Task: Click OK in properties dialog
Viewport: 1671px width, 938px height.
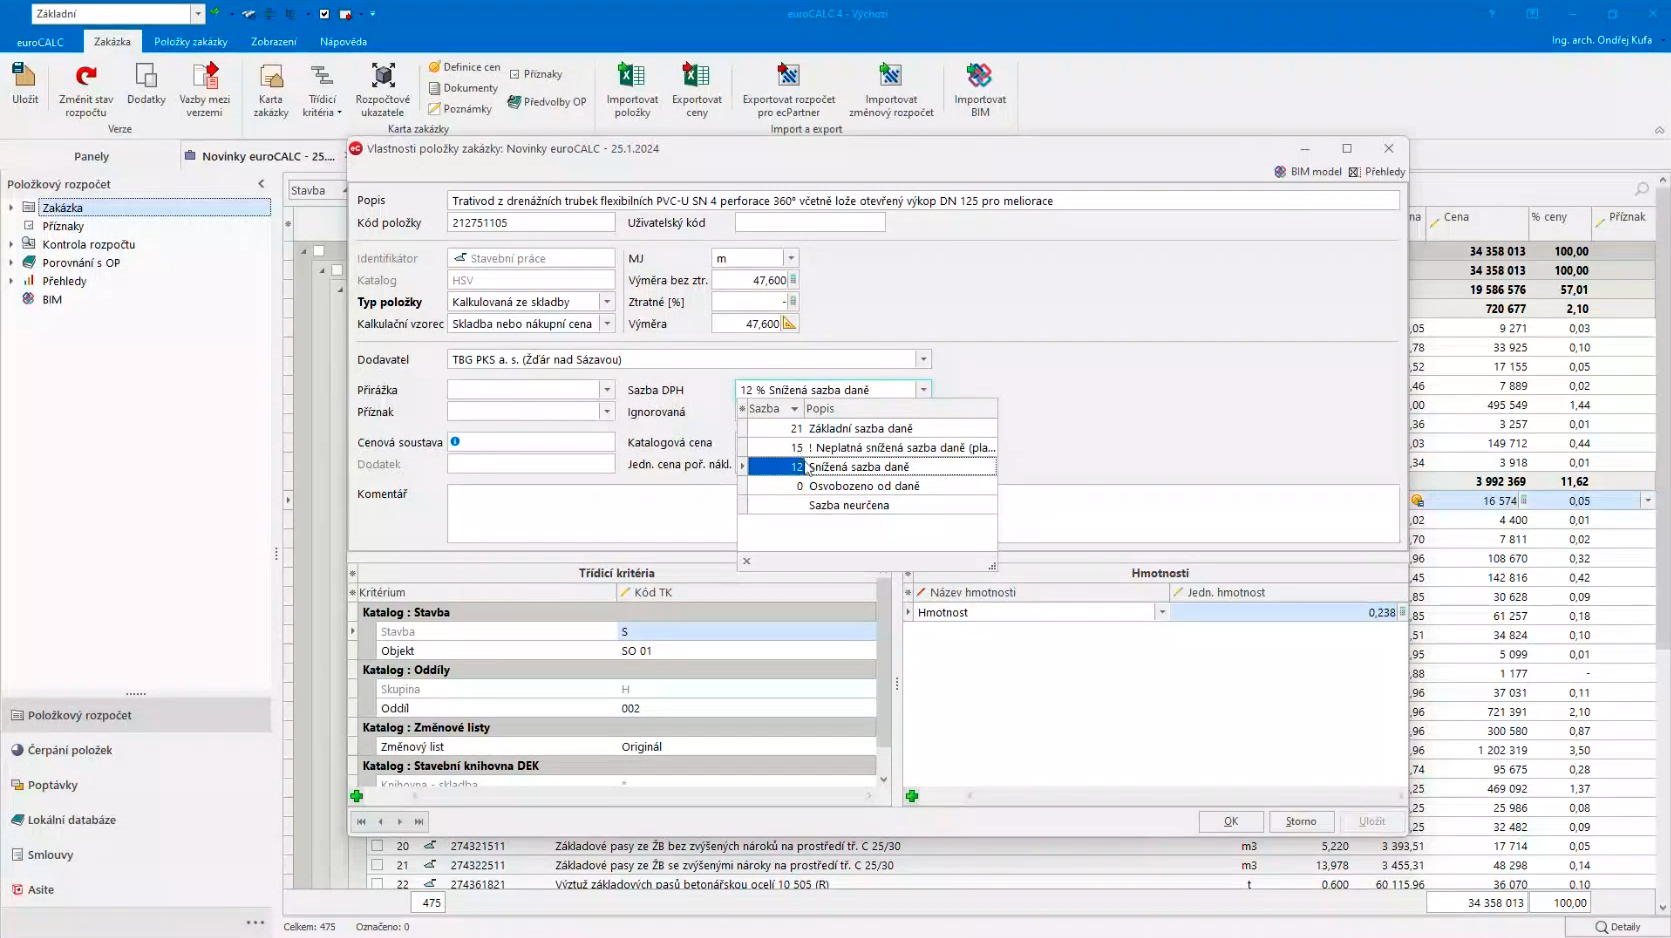Action: [1231, 821]
